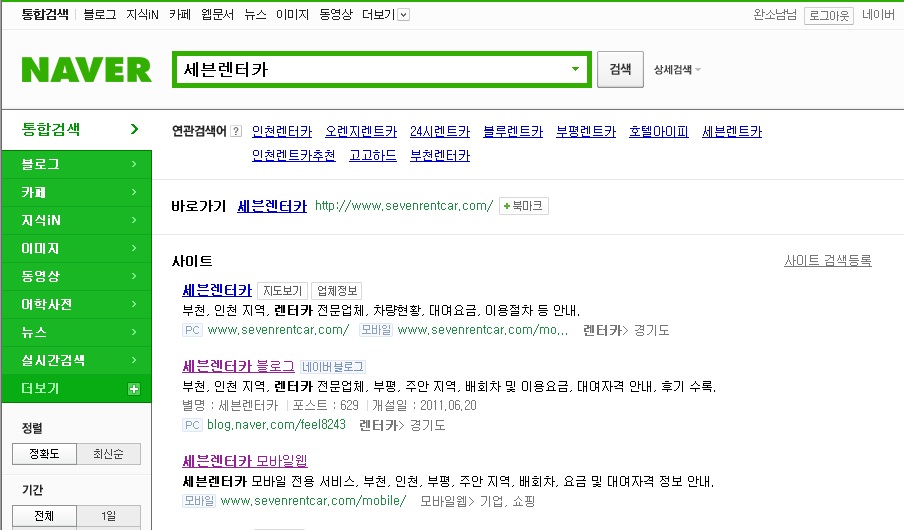
Task: Open 블로그 in the left sidebar
Action: point(77,164)
